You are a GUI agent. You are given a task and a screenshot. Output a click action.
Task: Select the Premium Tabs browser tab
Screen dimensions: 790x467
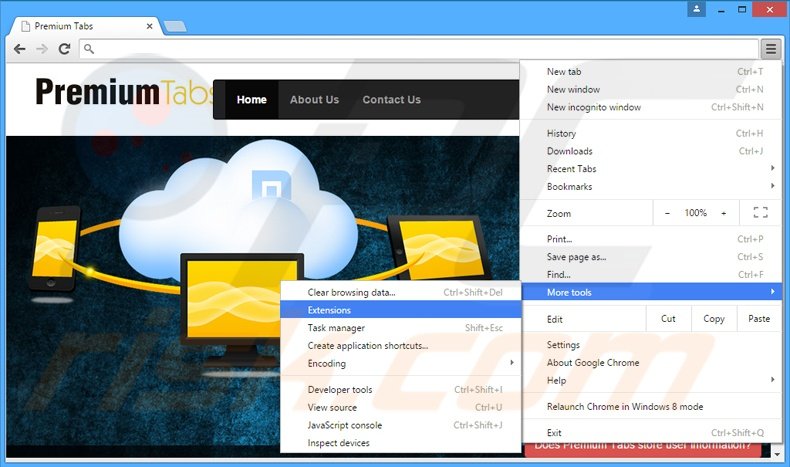86,26
